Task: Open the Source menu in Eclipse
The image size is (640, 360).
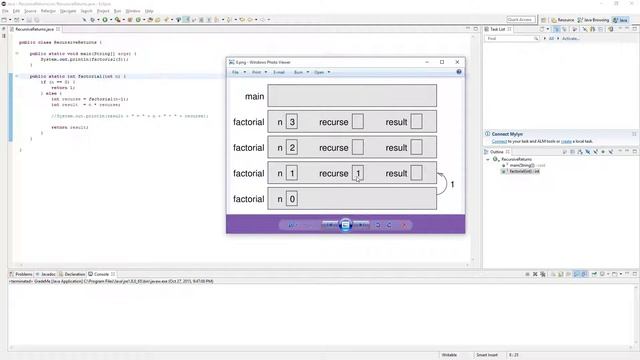Action: [x=30, y=11]
